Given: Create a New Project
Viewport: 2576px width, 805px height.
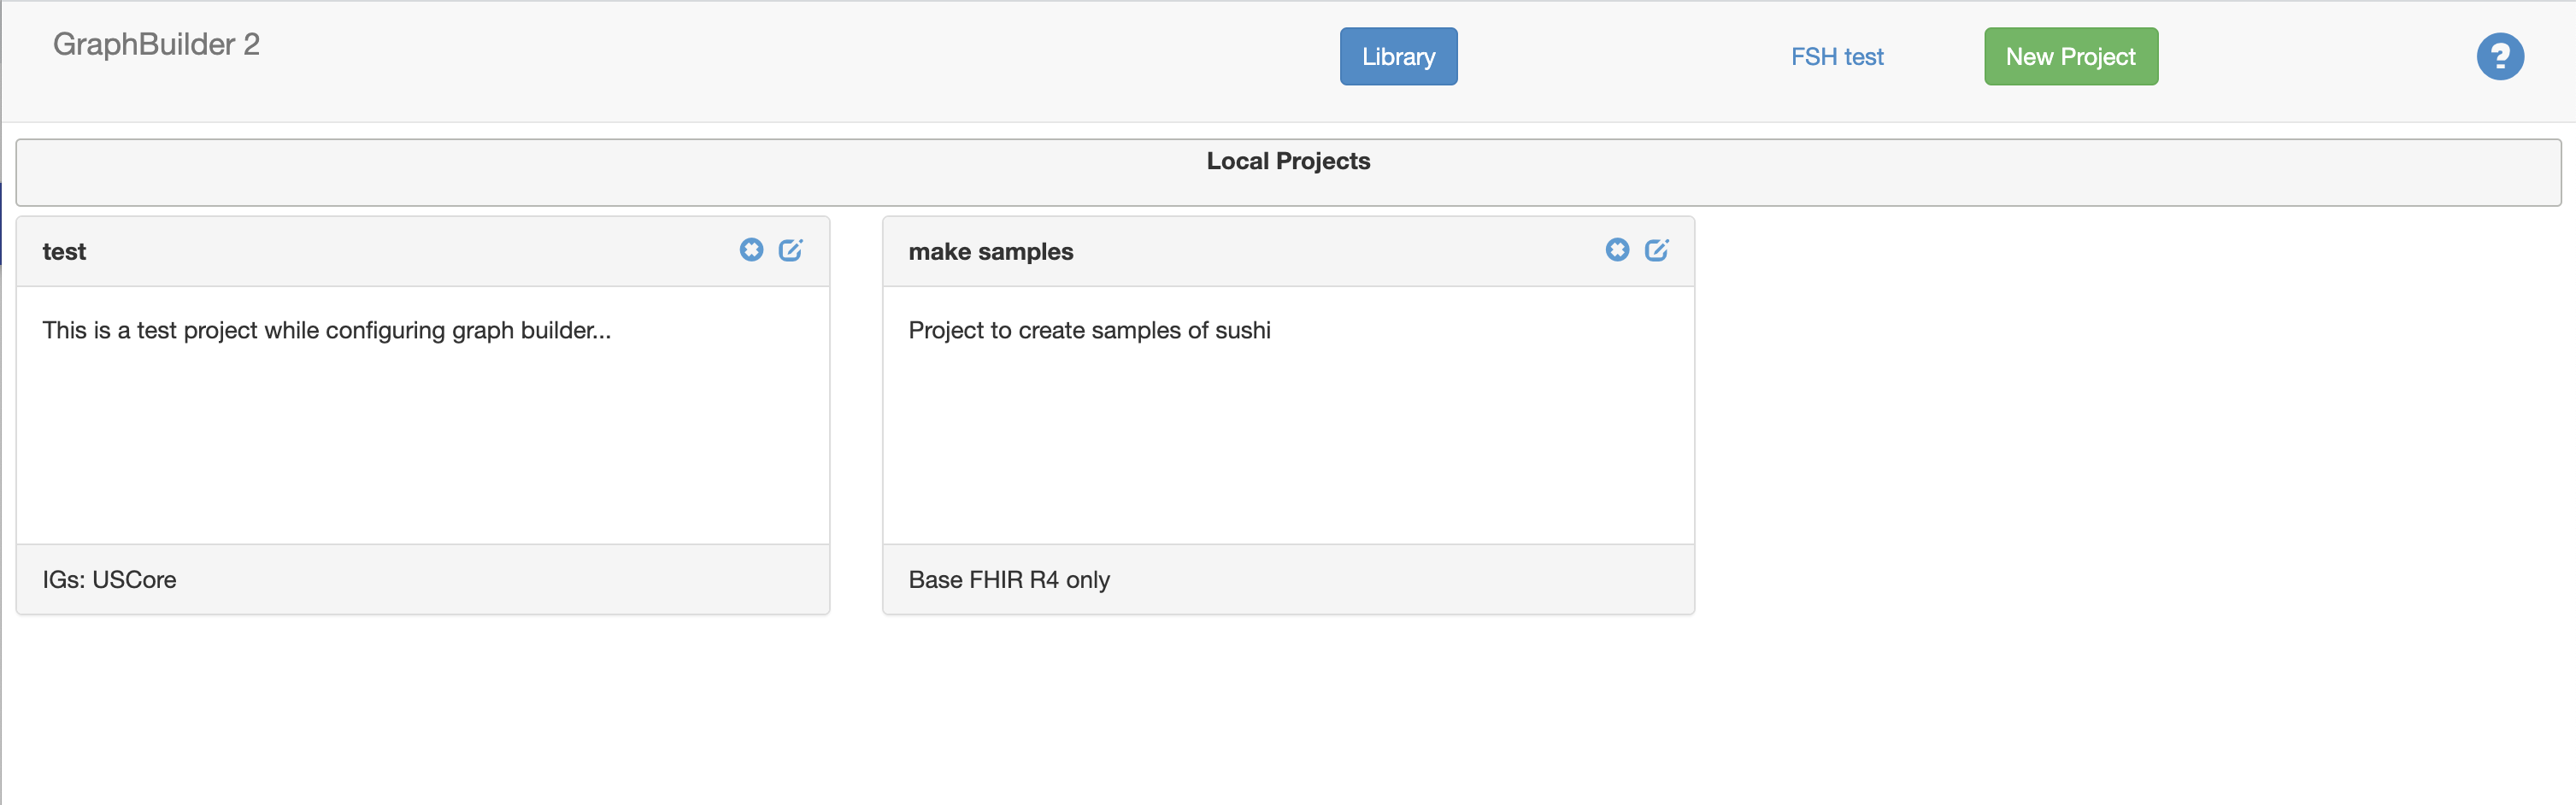Looking at the screenshot, I should point(2070,57).
